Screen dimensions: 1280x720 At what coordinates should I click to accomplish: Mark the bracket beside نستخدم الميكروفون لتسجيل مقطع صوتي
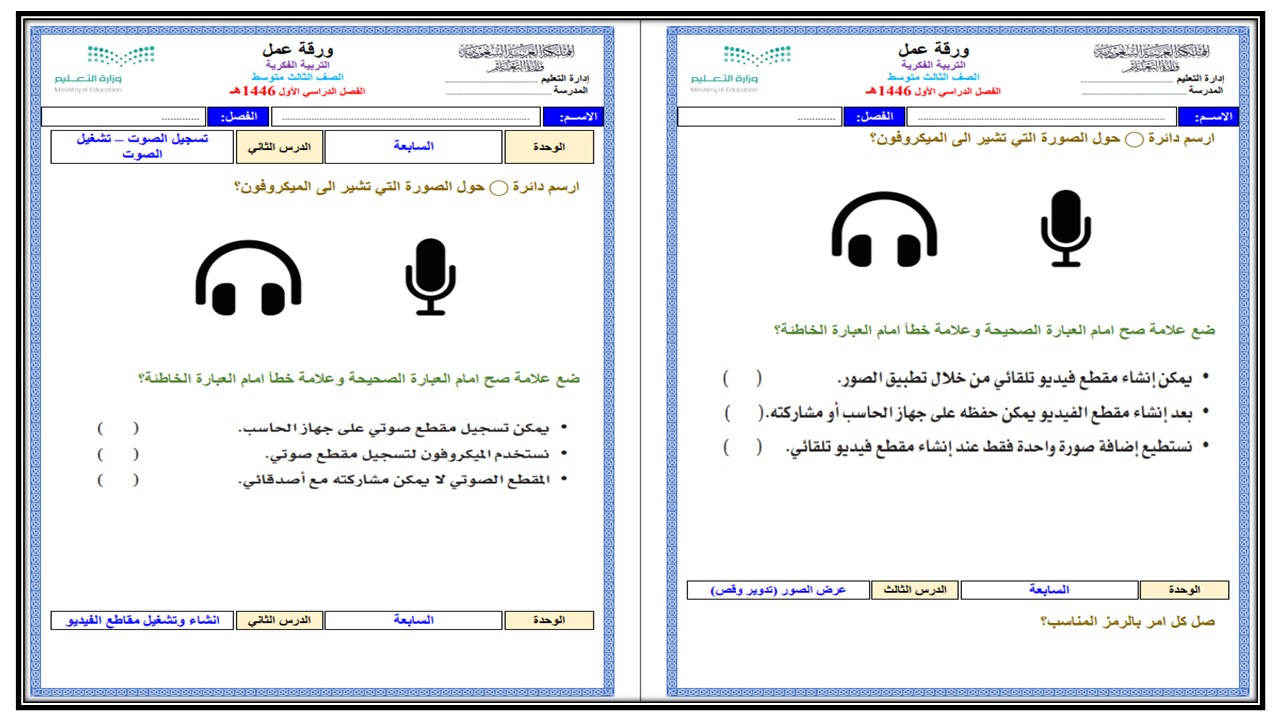[x=118, y=454]
